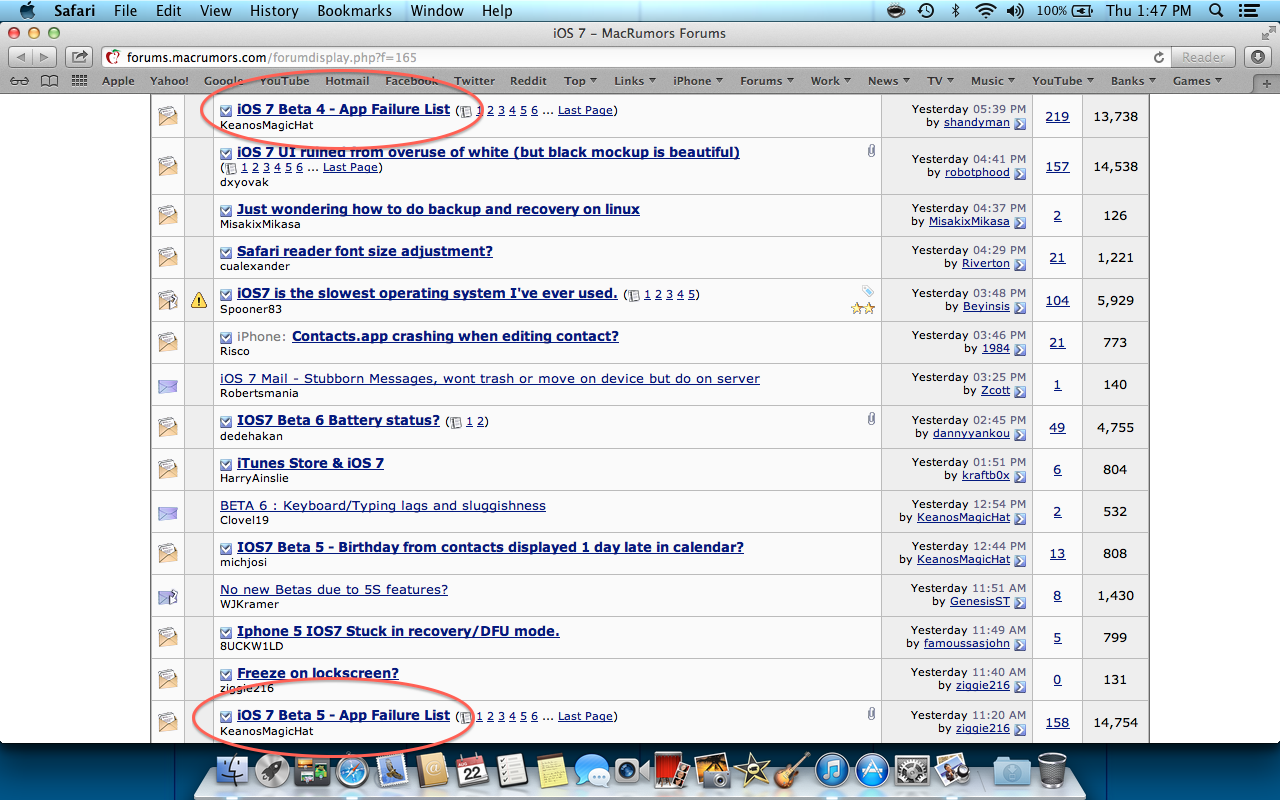Expand the Games bookmarks folder
The height and width of the screenshot is (800, 1280).
click(1197, 81)
